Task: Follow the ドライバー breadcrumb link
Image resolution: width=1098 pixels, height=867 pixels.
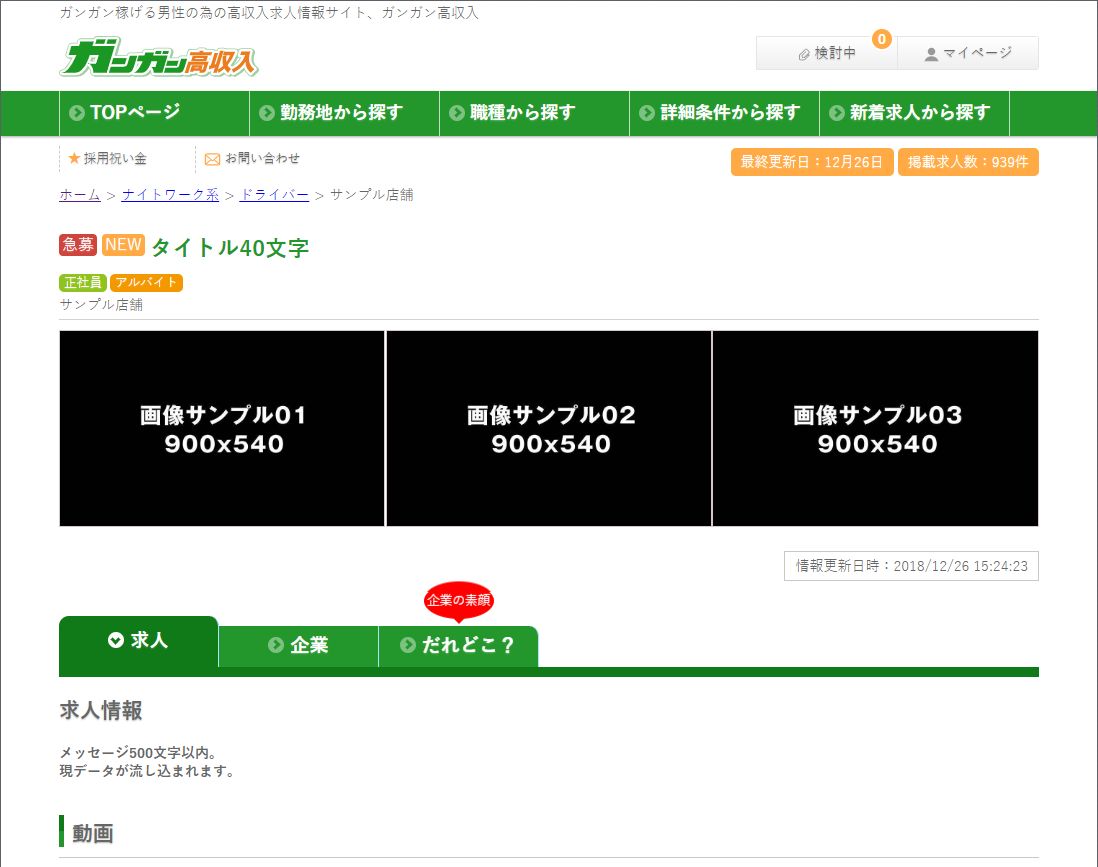Action: [x=274, y=195]
